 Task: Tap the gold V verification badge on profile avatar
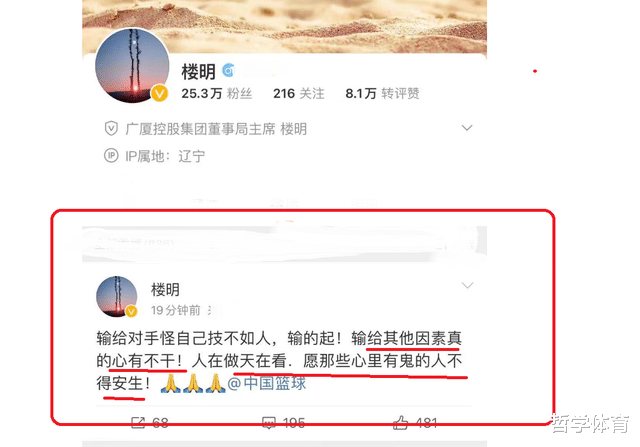[160, 93]
